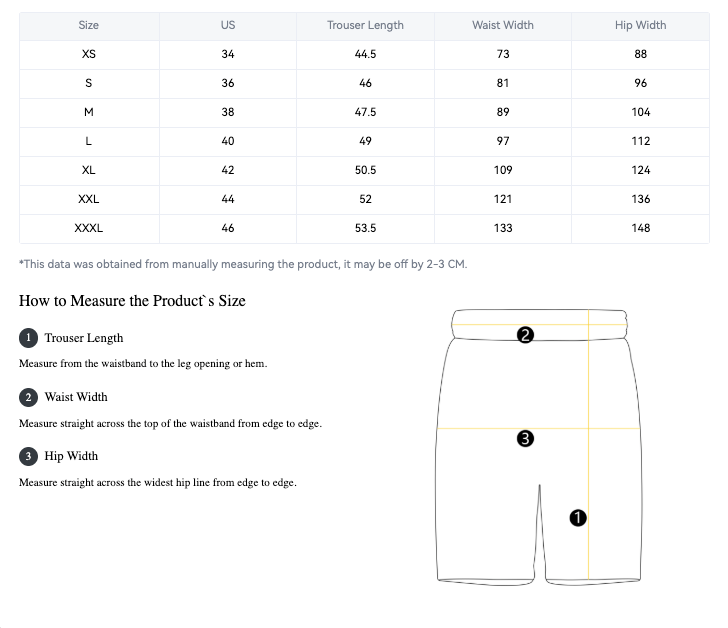This screenshot has width=728, height=628.
Task: Click marker 2 on the shorts waistband
Action: tap(526, 335)
